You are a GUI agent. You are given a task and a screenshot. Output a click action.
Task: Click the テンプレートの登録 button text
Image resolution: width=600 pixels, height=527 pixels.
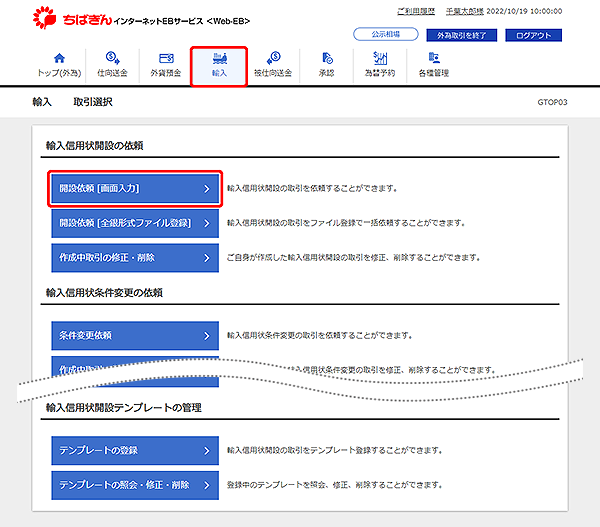[x=98, y=450]
